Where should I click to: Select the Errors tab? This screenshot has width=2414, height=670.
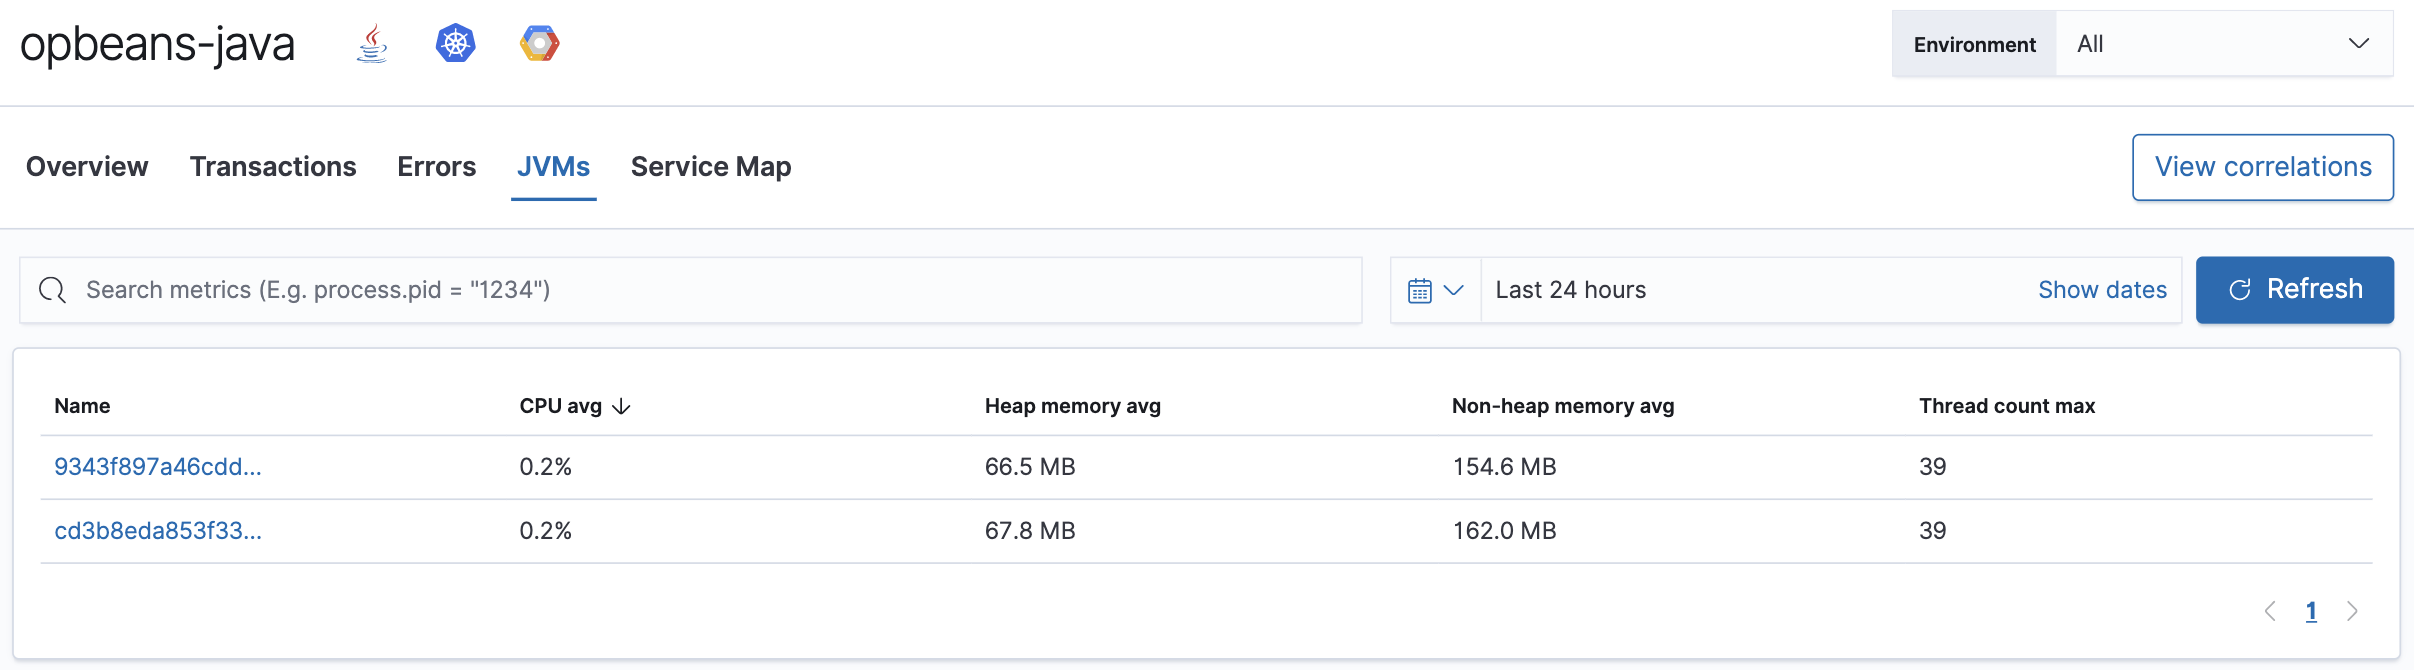tap(436, 166)
